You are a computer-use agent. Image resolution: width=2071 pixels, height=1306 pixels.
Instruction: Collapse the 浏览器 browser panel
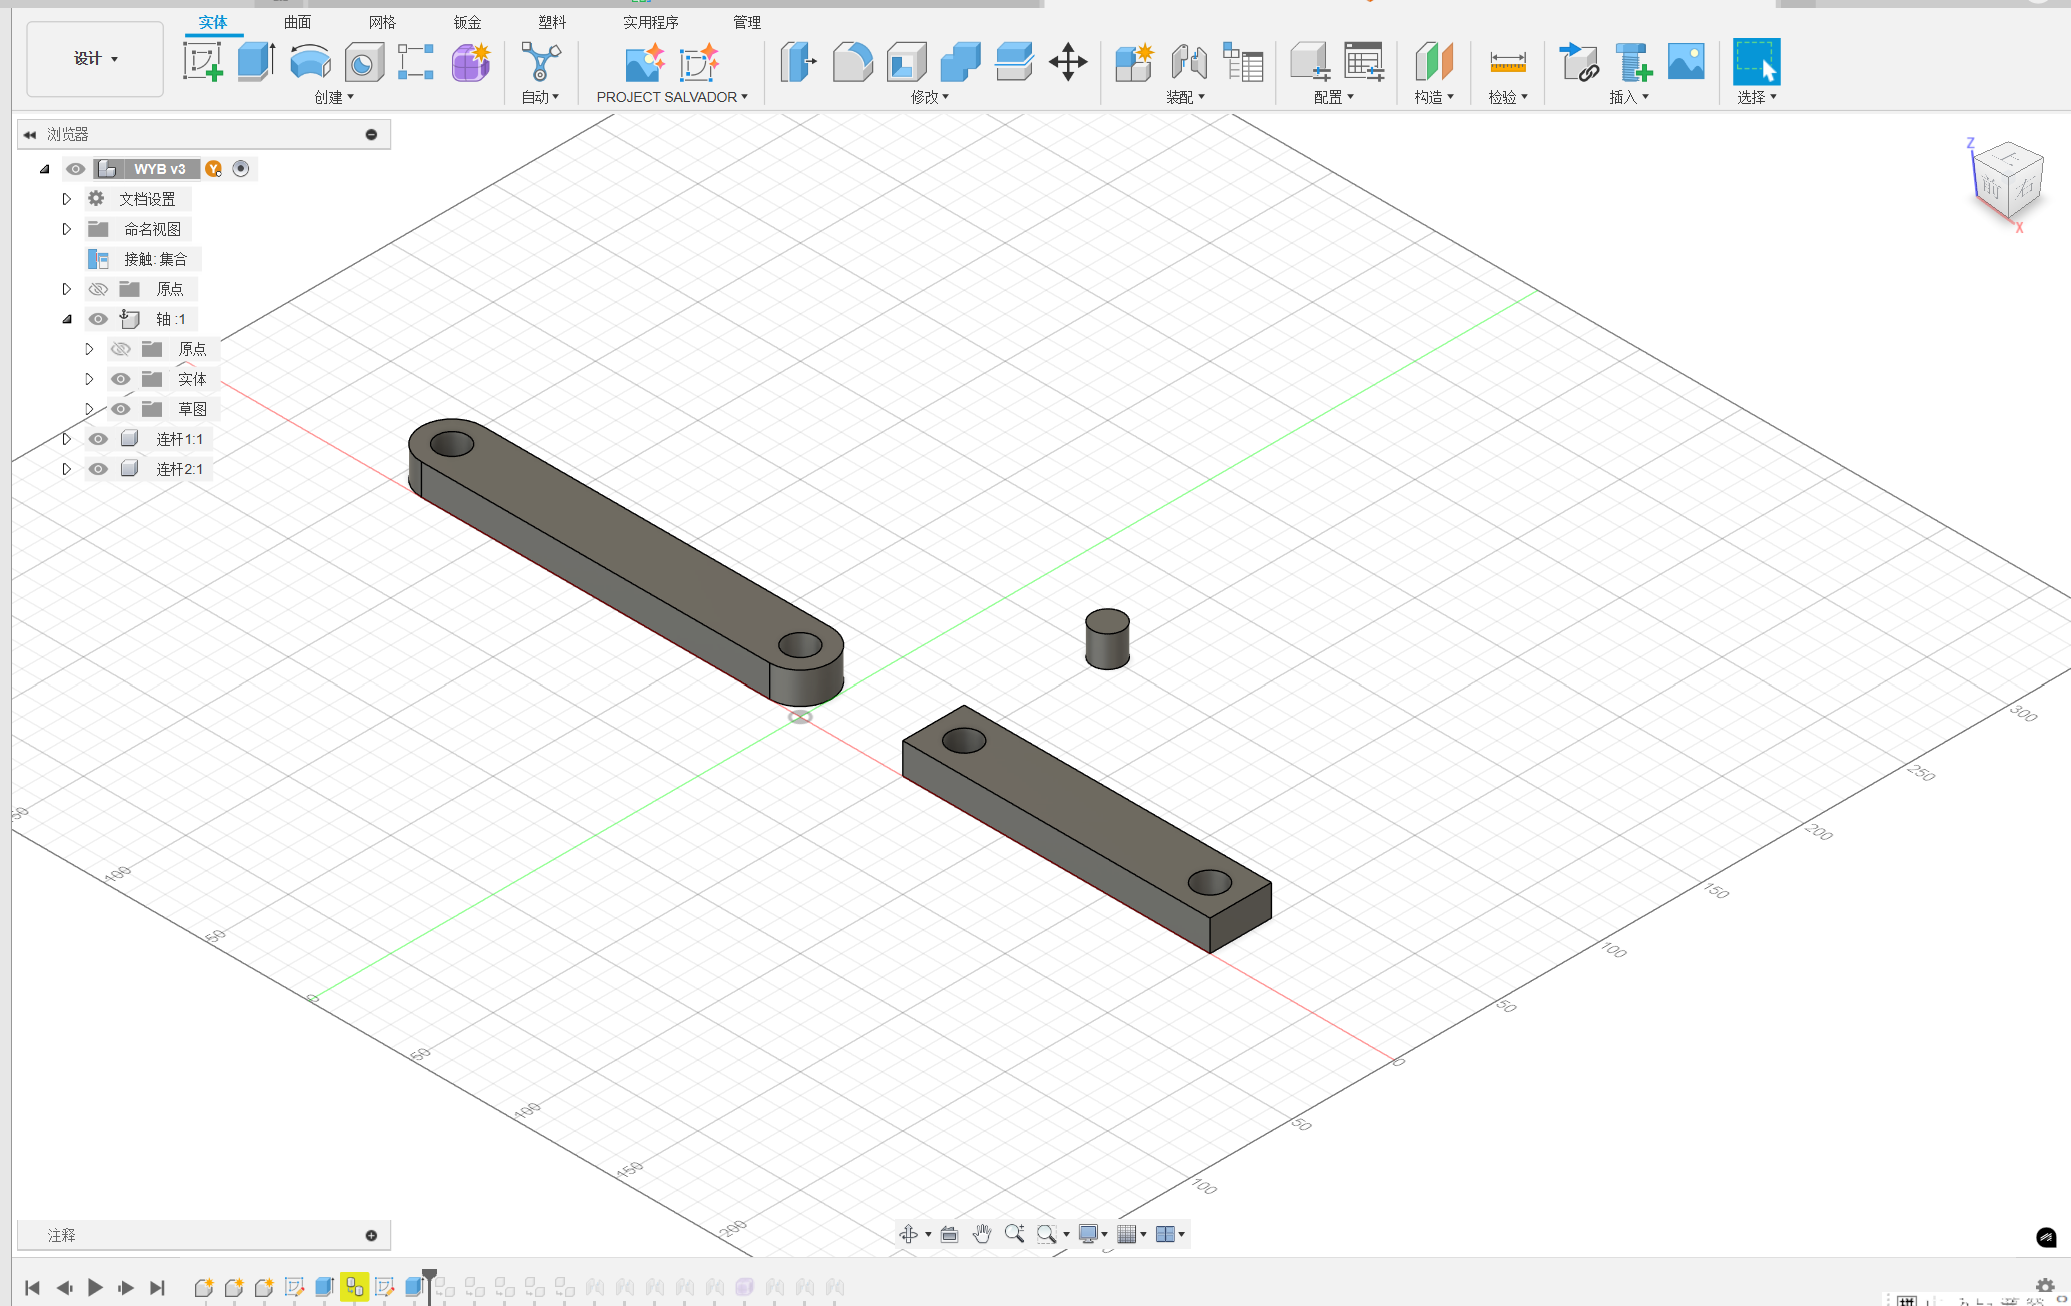(x=30, y=134)
